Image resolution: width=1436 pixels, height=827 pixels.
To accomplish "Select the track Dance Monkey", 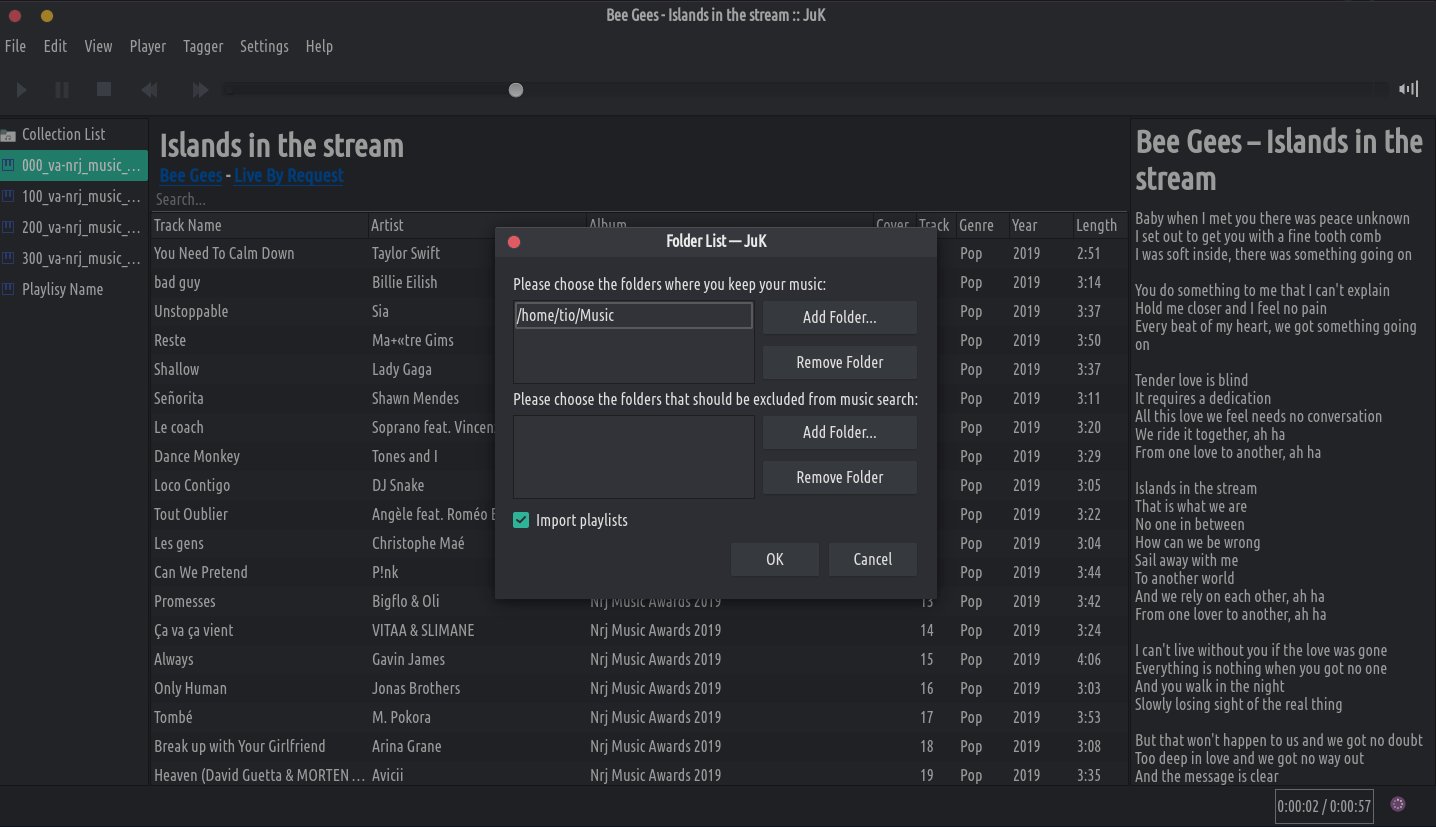I will click(197, 456).
